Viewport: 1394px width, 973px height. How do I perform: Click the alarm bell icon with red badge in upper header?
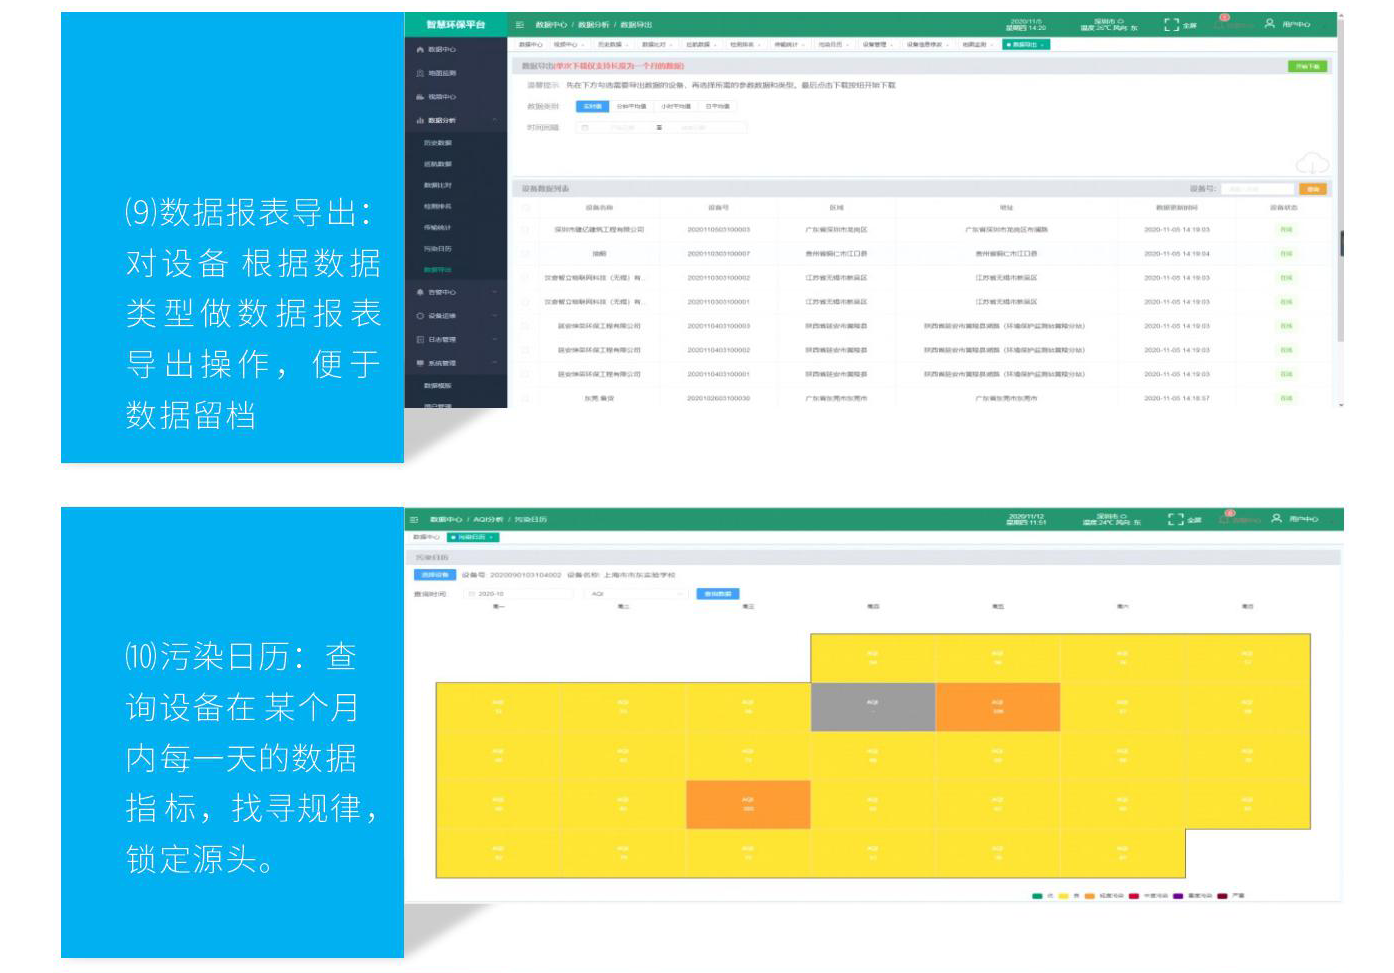[1222, 24]
